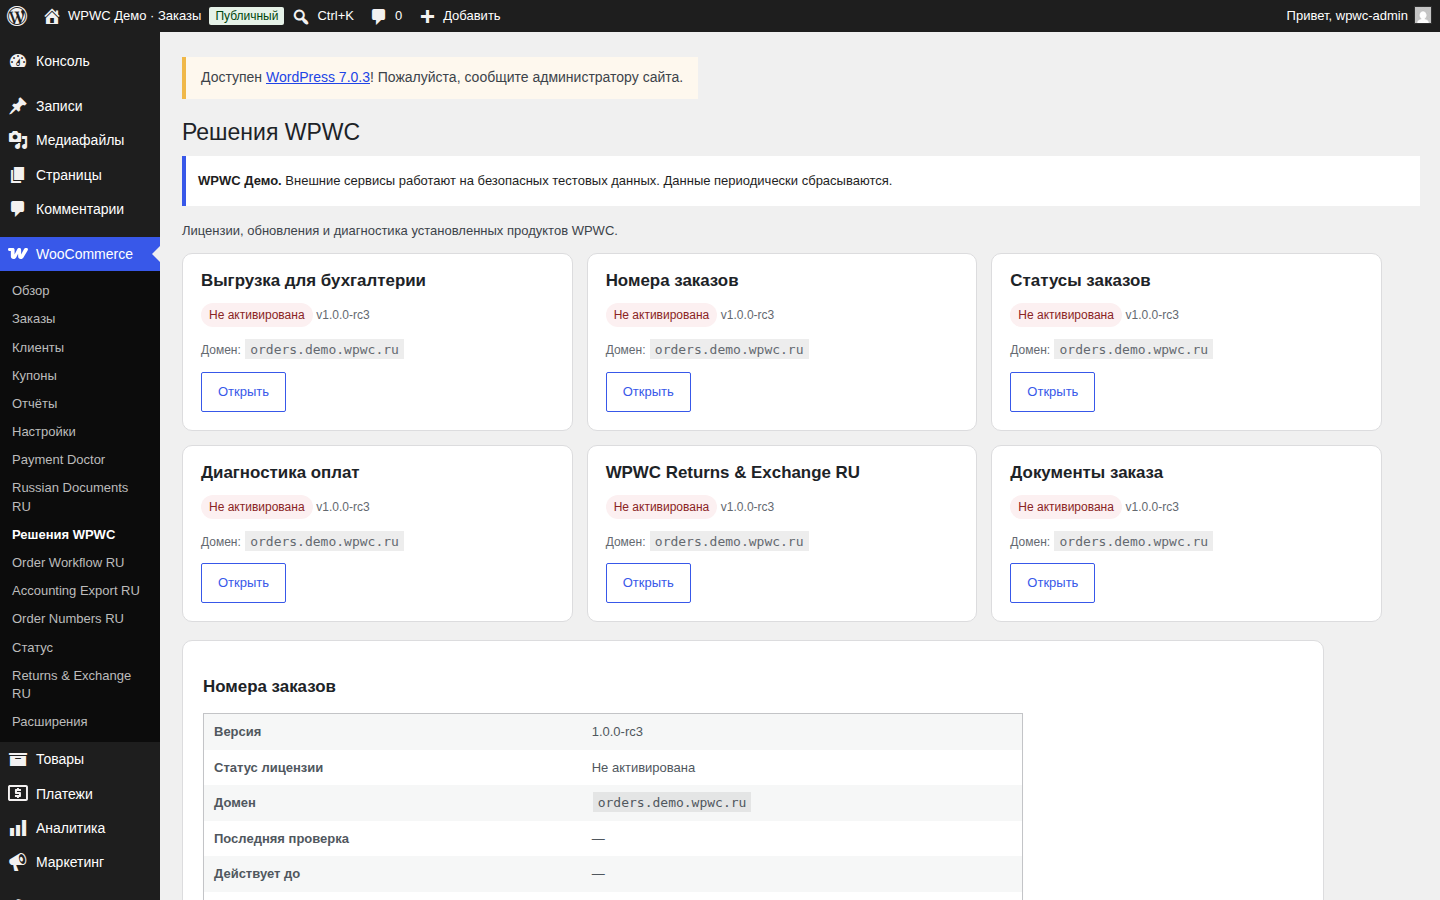Click the Добавить new content label
1440x900 pixels.
click(472, 16)
